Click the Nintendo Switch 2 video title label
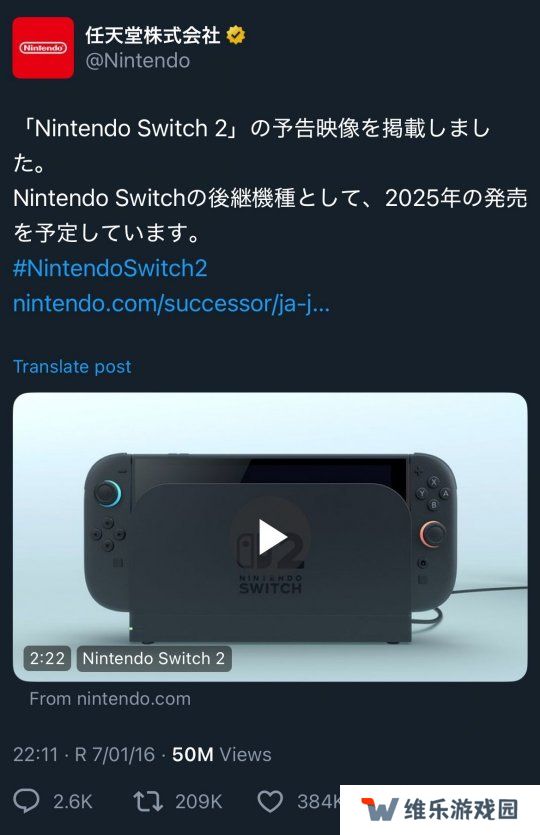This screenshot has height=835, width=540. [154, 658]
